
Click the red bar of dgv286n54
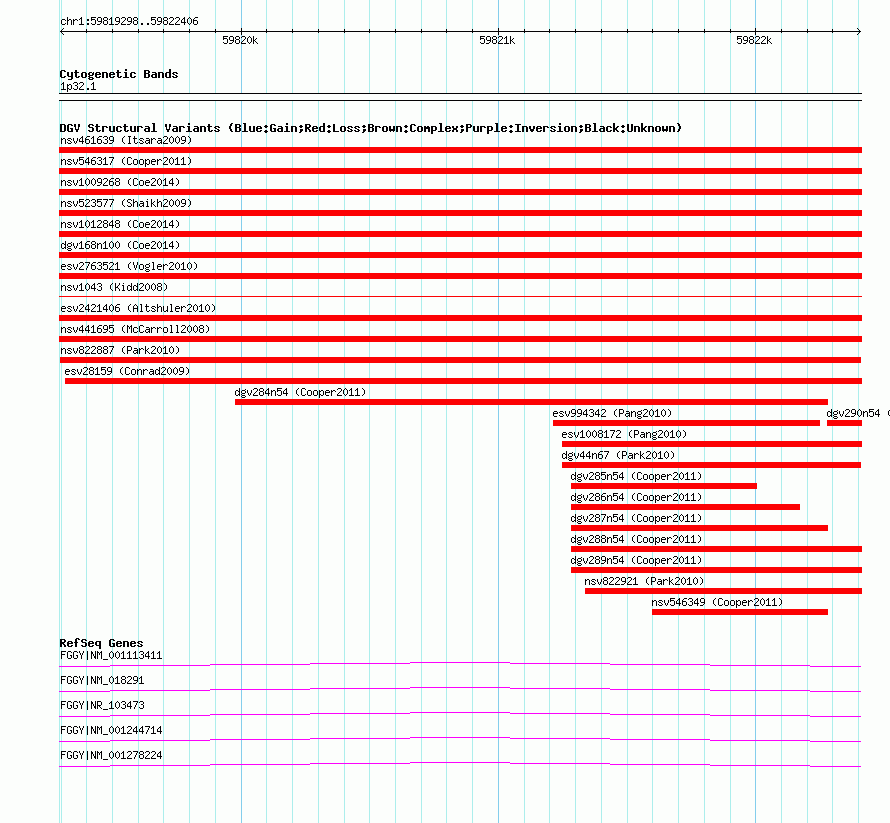(685, 507)
